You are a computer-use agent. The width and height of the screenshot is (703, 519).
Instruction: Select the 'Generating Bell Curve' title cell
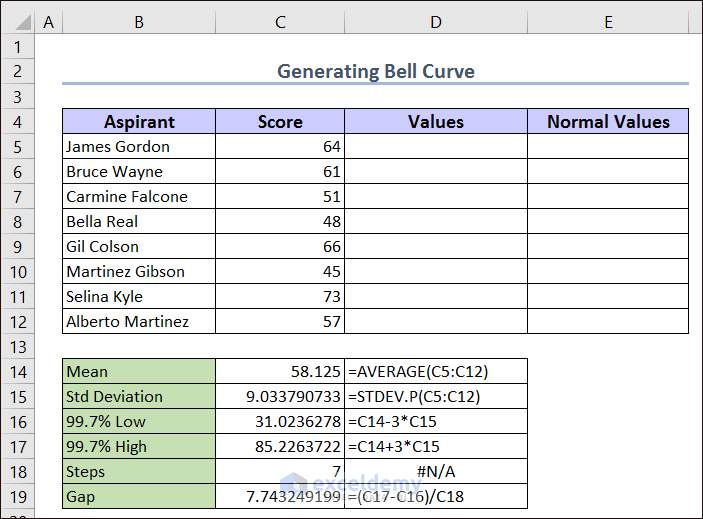pyautogui.click(x=375, y=71)
